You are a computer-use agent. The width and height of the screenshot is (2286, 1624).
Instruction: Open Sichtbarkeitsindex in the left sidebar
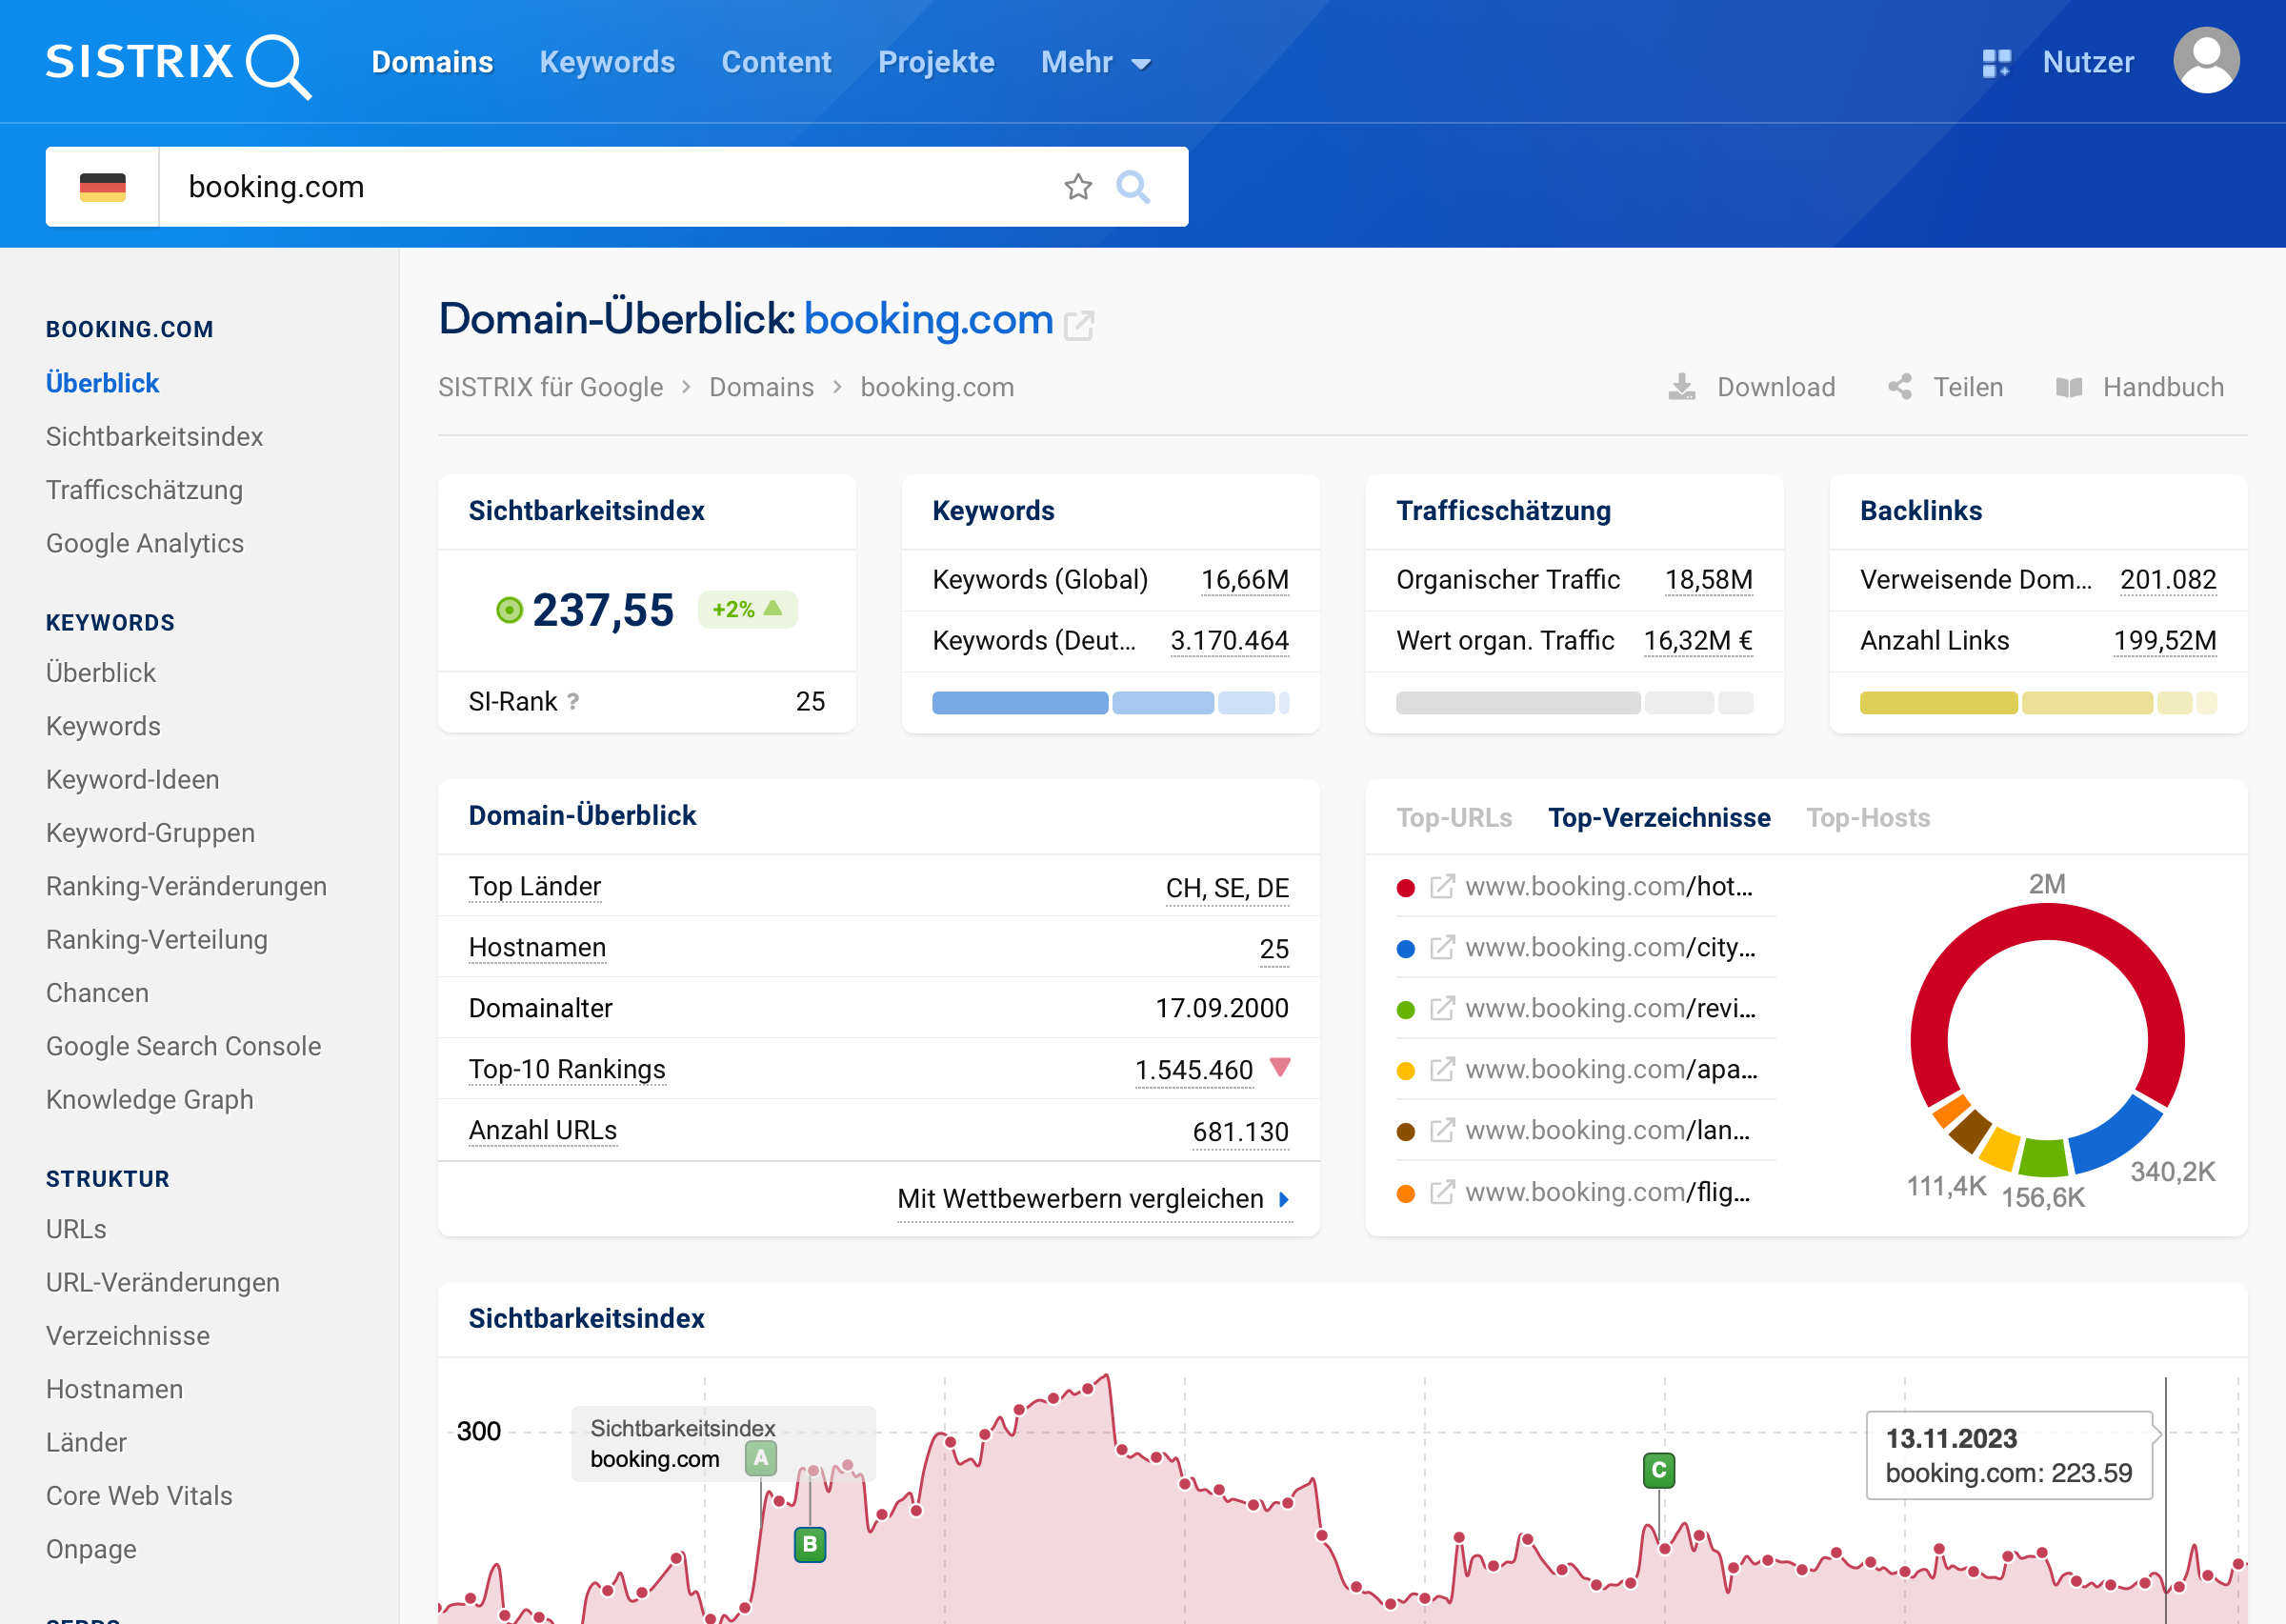(x=154, y=437)
